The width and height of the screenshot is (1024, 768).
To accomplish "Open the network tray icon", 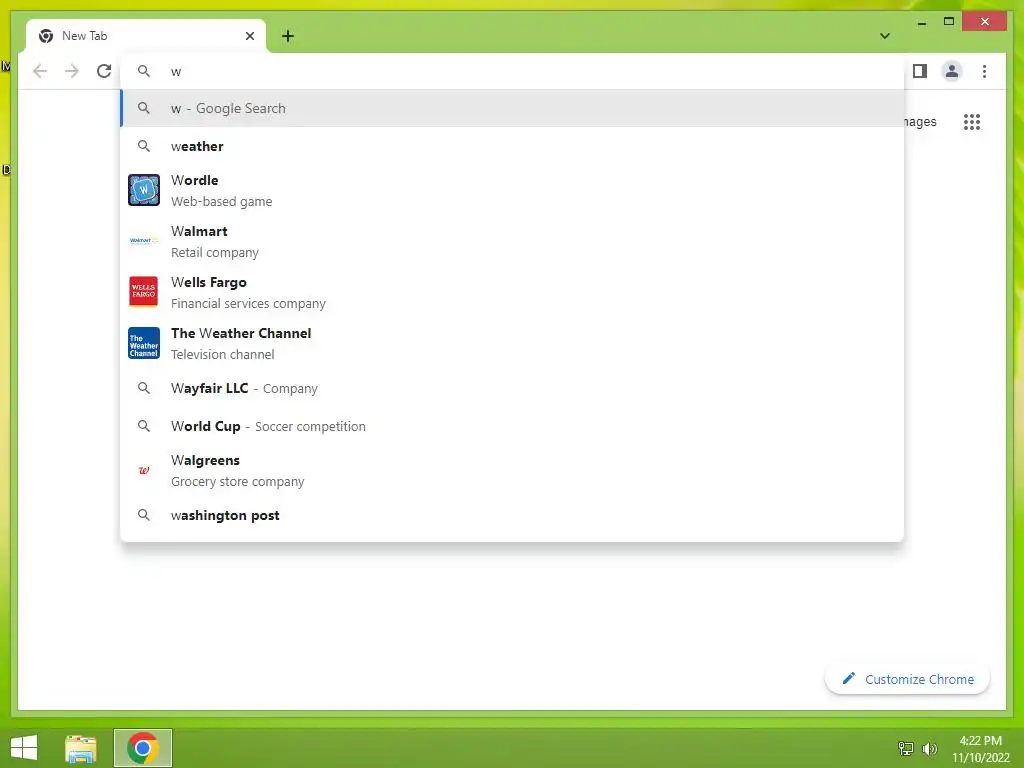I will 906,748.
